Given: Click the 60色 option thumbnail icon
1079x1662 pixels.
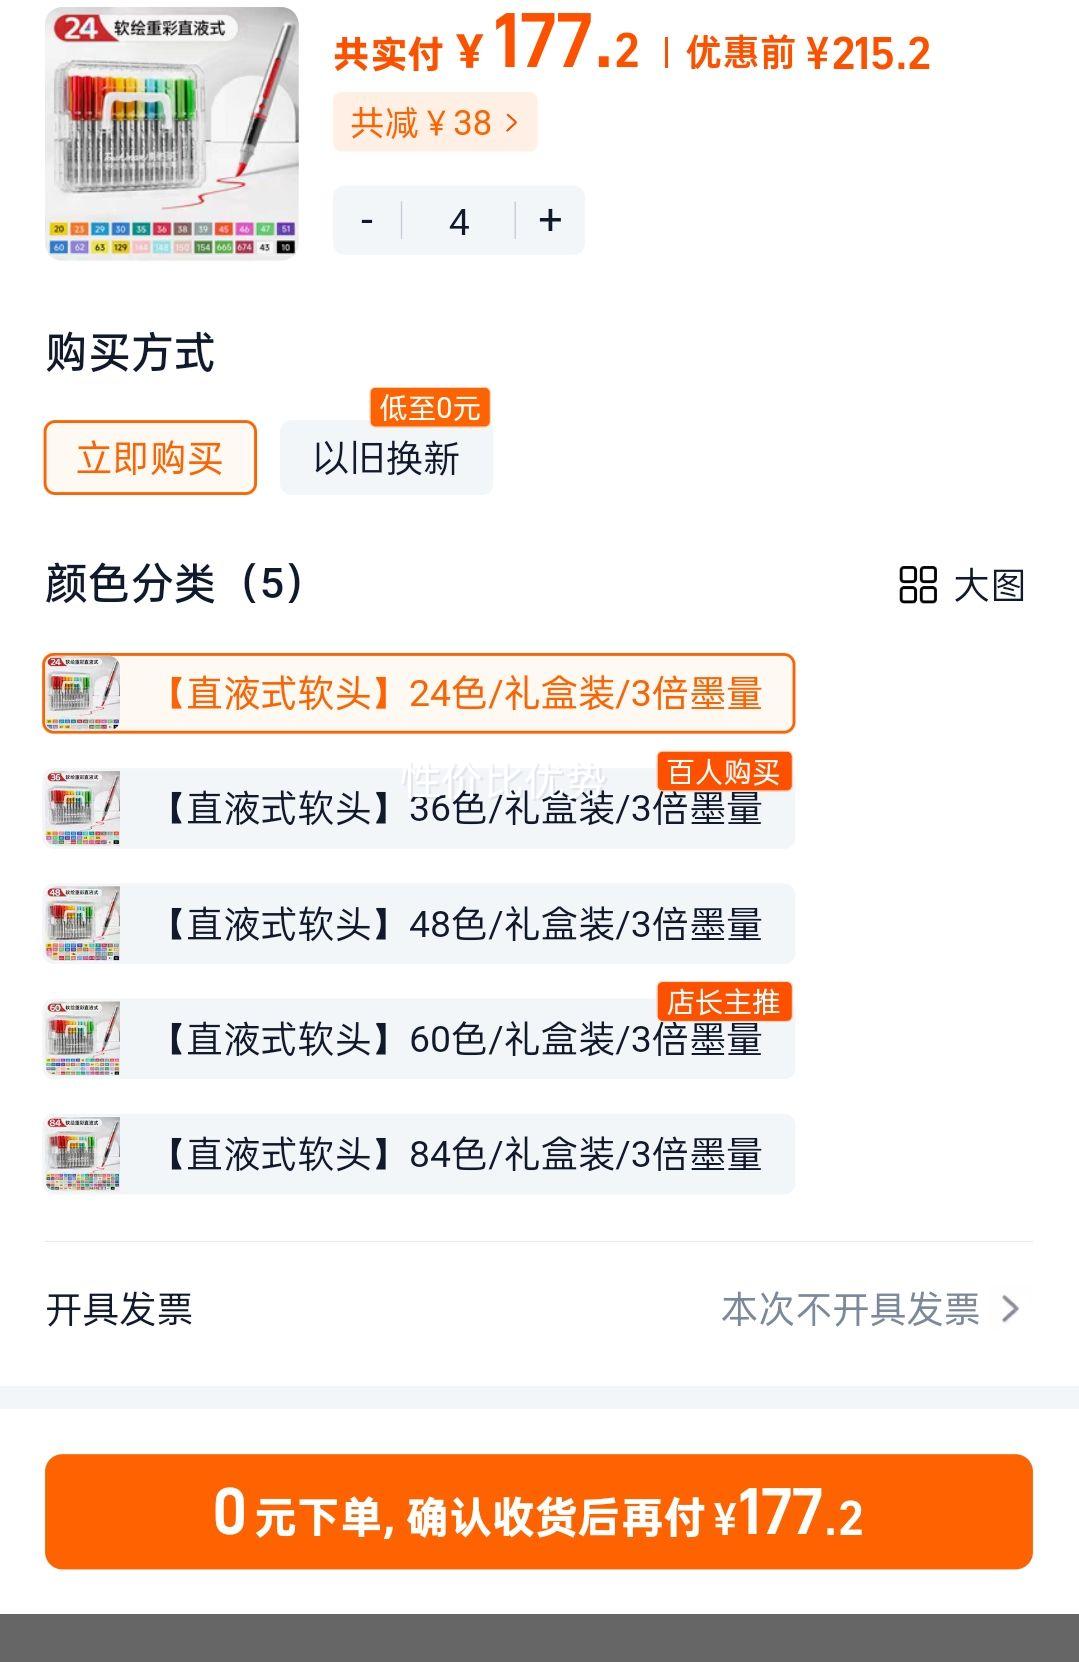Looking at the screenshot, I should point(83,1039).
